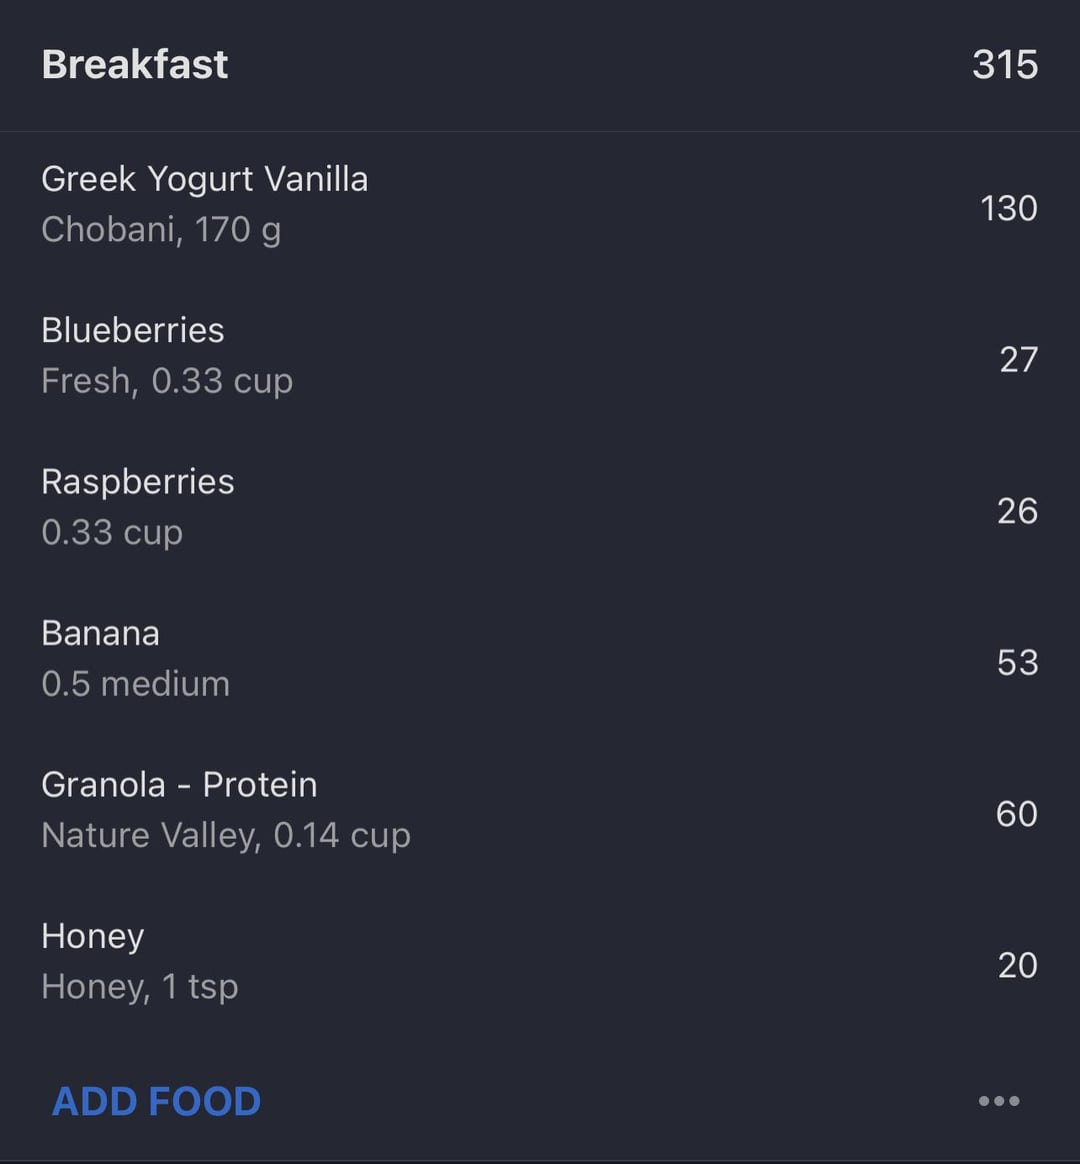This screenshot has width=1080, height=1164.
Task: Click the 53 calorie value for Banana
Action: pyautogui.click(x=1017, y=663)
